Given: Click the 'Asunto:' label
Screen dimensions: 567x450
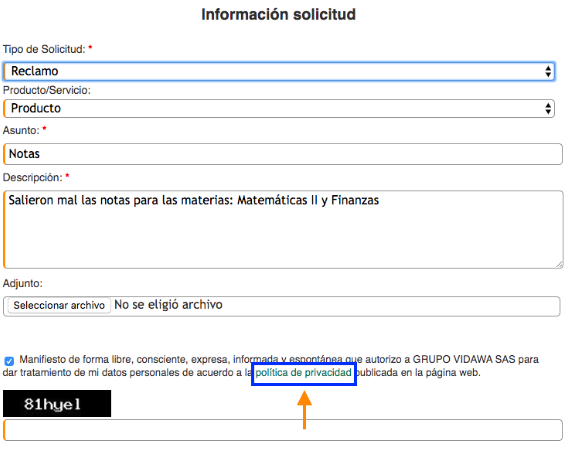Looking at the screenshot, I should (21, 130).
